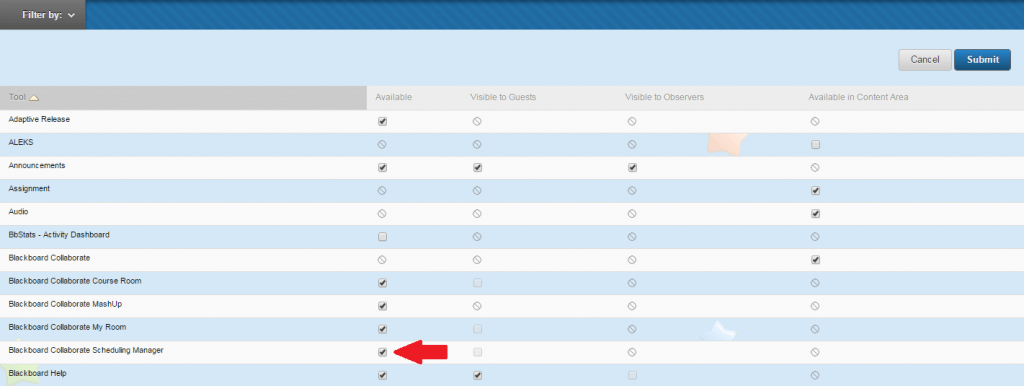Click Visible to Guests checkbox for Course Room

click(477, 283)
